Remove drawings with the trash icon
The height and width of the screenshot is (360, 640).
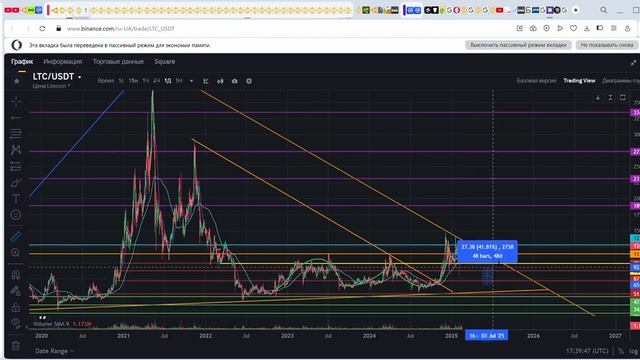(16, 346)
